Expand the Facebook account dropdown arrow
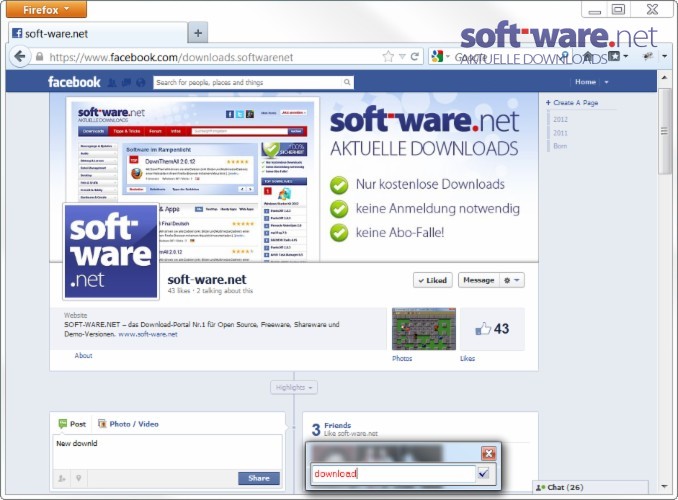678x500 pixels. (606, 82)
